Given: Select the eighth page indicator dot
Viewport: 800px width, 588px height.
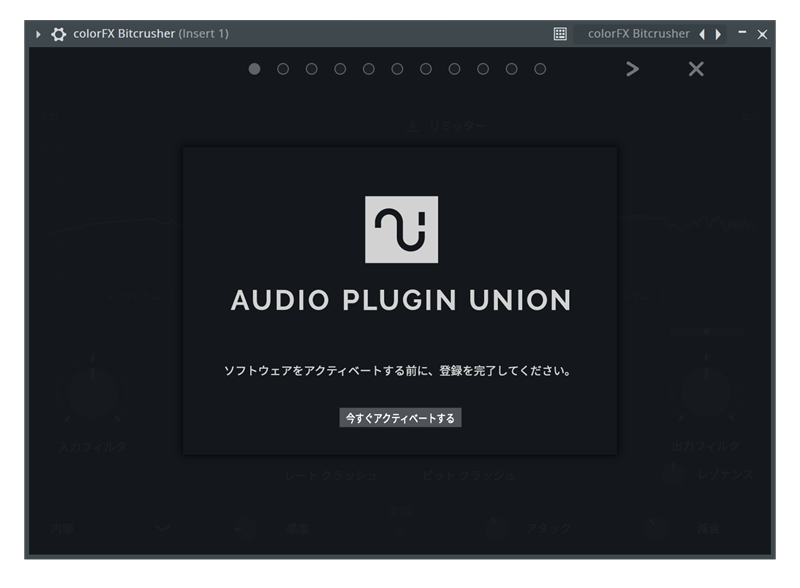Looking at the screenshot, I should coord(454,69).
